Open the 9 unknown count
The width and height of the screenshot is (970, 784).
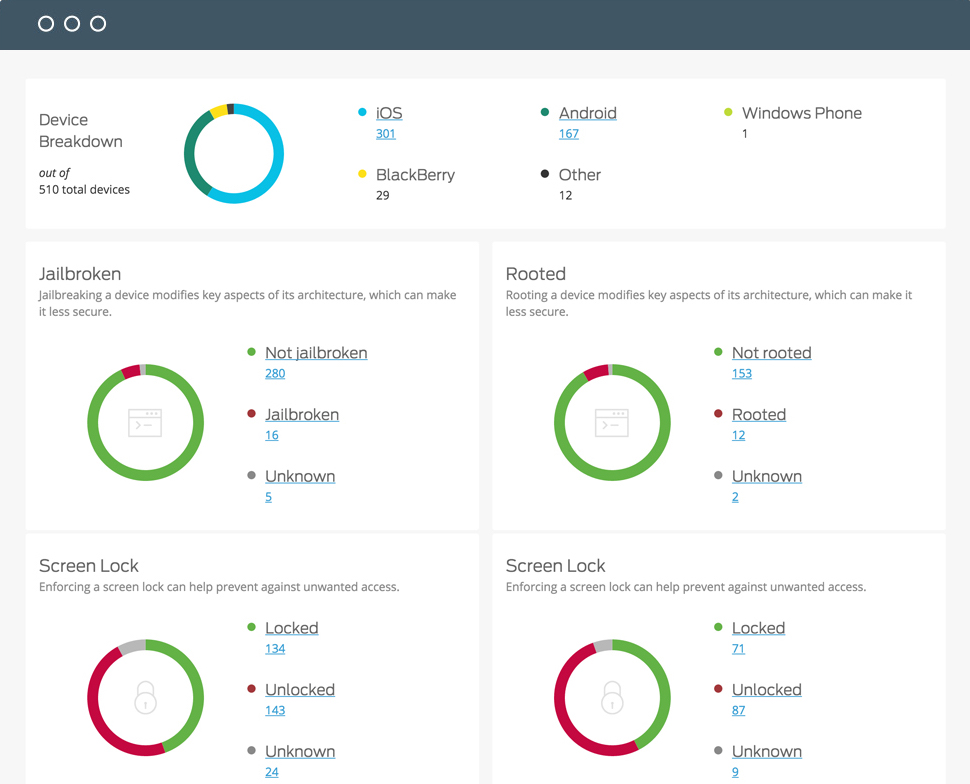pyautogui.click(x=735, y=772)
